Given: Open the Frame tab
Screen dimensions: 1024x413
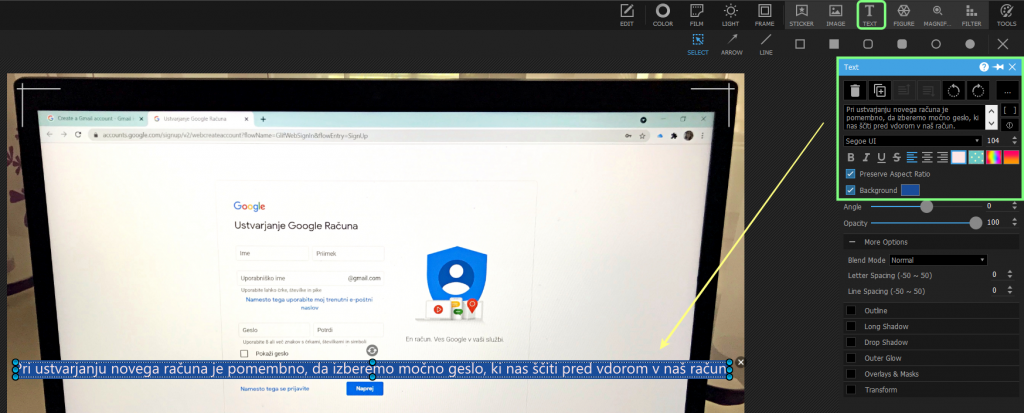Looking at the screenshot, I should pyautogui.click(x=765, y=15).
